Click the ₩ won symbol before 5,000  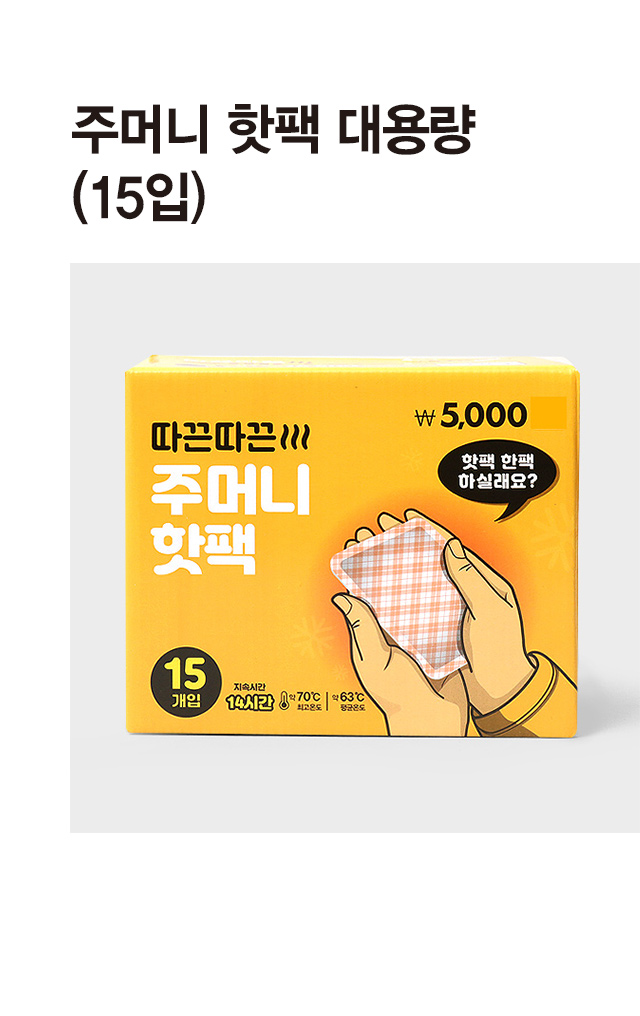click(424, 417)
